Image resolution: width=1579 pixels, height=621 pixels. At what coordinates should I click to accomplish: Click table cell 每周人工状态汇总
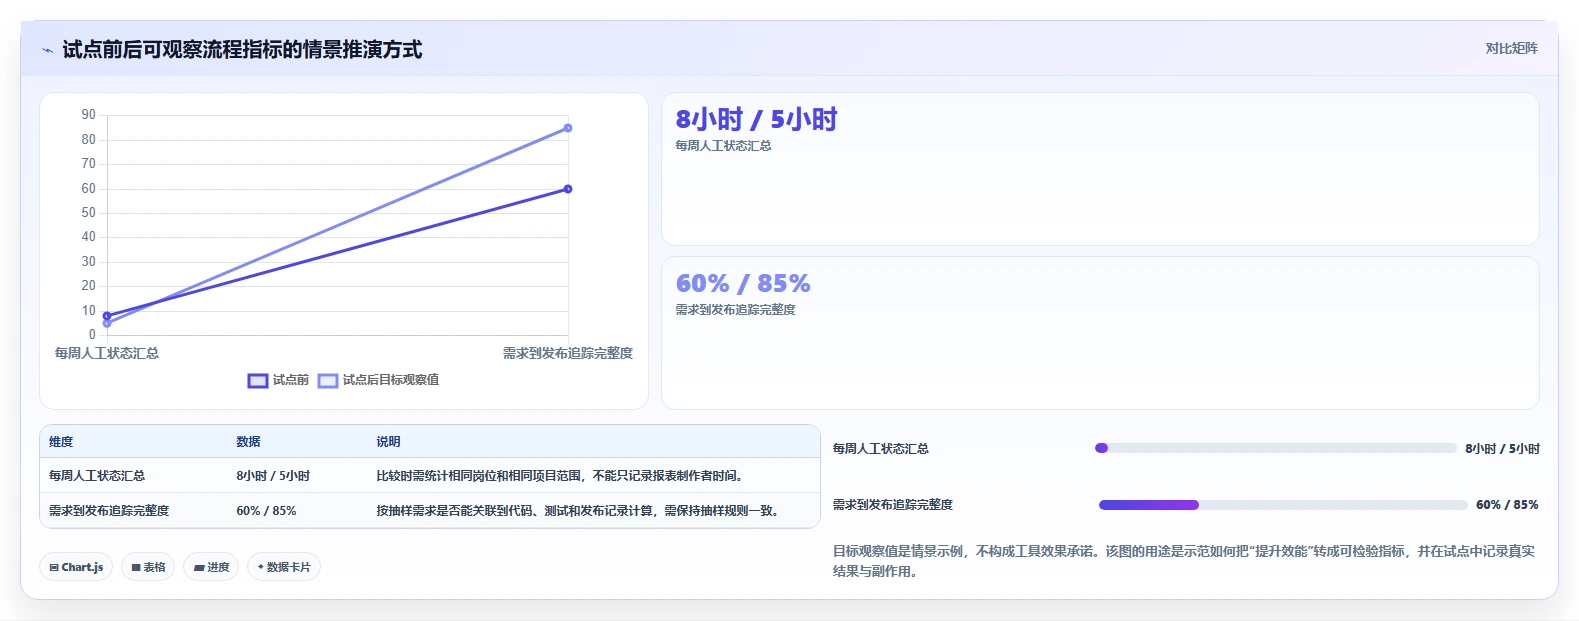pos(97,476)
